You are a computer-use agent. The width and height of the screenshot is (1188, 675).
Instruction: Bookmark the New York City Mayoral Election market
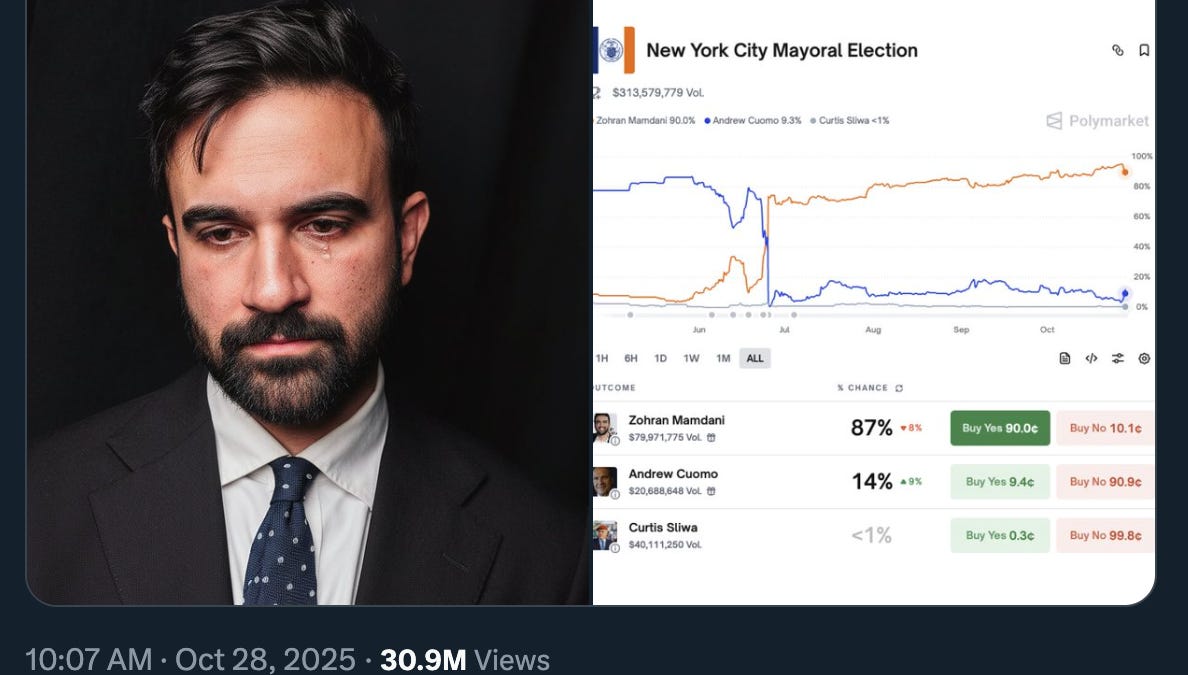[x=1144, y=50]
